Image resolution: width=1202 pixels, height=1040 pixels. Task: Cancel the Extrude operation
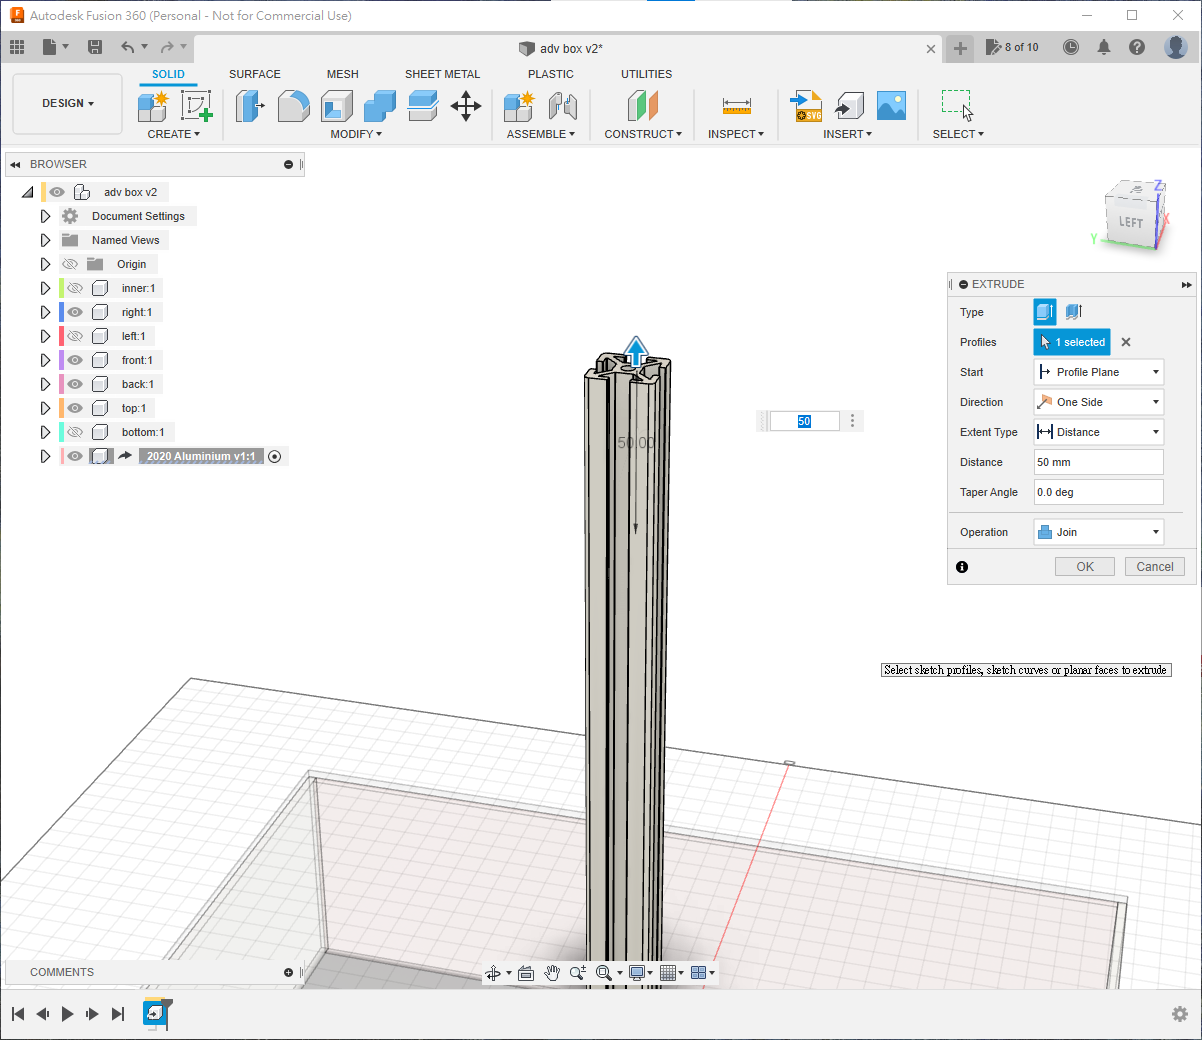click(x=1154, y=567)
